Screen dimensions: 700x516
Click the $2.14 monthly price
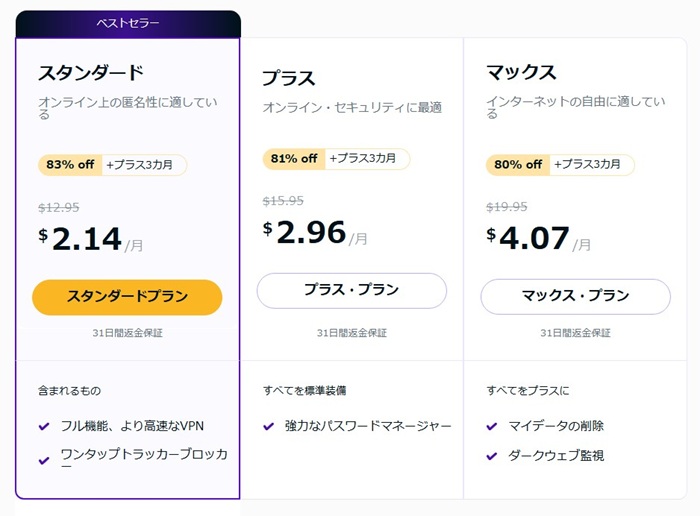(86, 240)
